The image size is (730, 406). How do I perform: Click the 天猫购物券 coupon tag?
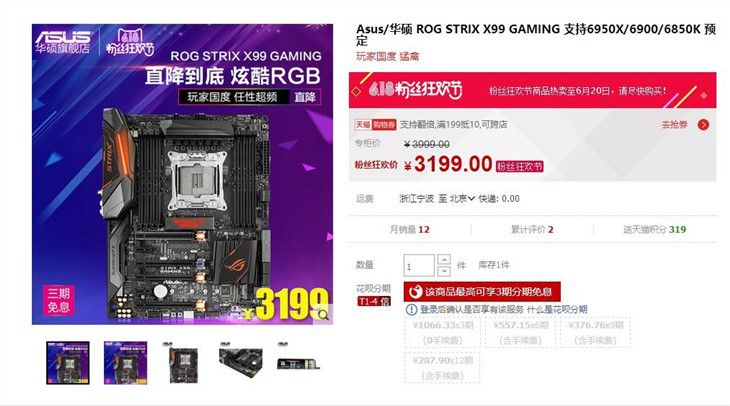(375, 125)
